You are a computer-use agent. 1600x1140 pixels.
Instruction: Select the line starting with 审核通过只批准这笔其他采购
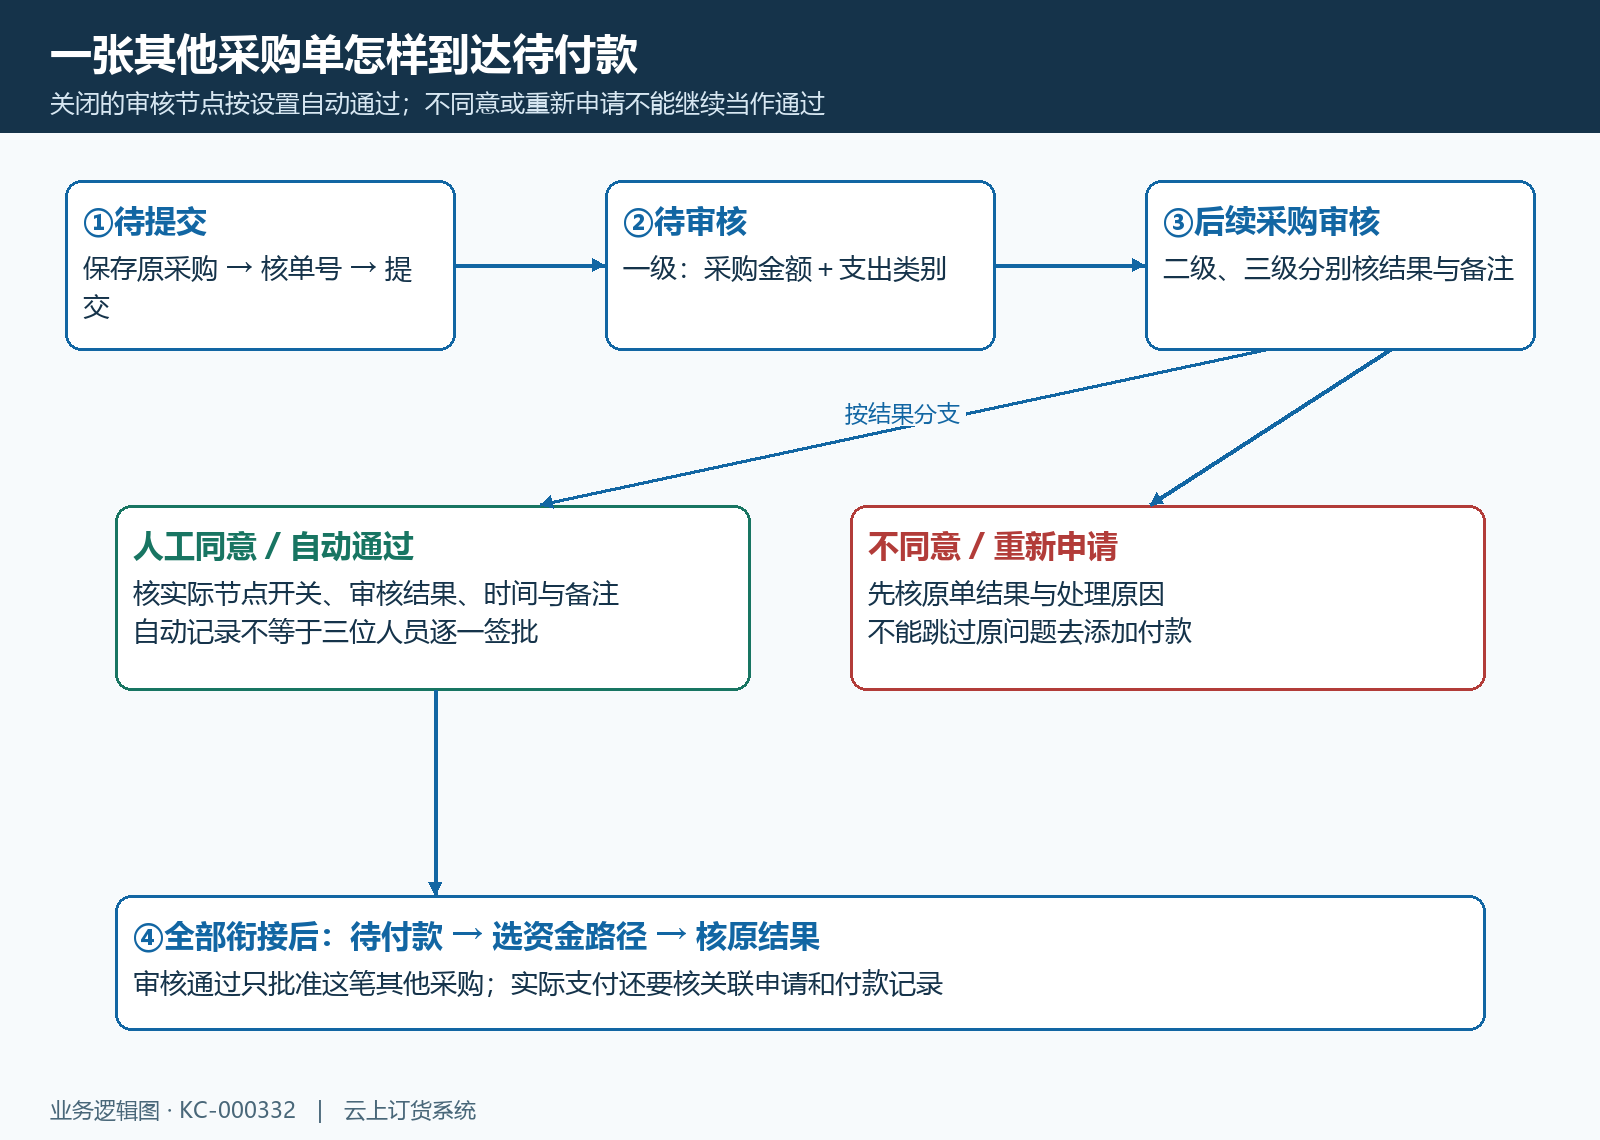(x=538, y=984)
